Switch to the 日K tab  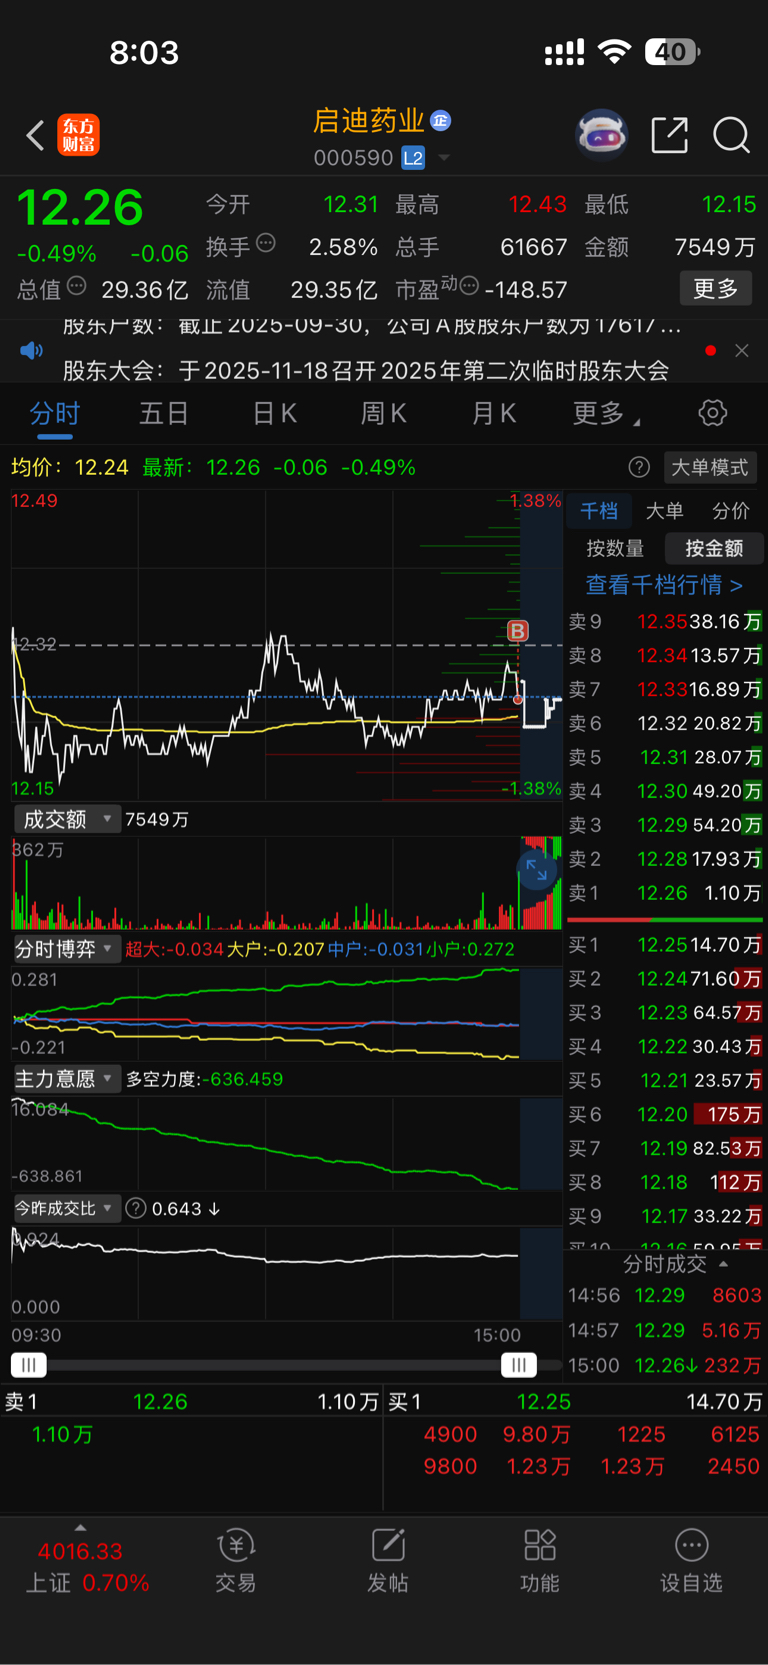tap(274, 413)
